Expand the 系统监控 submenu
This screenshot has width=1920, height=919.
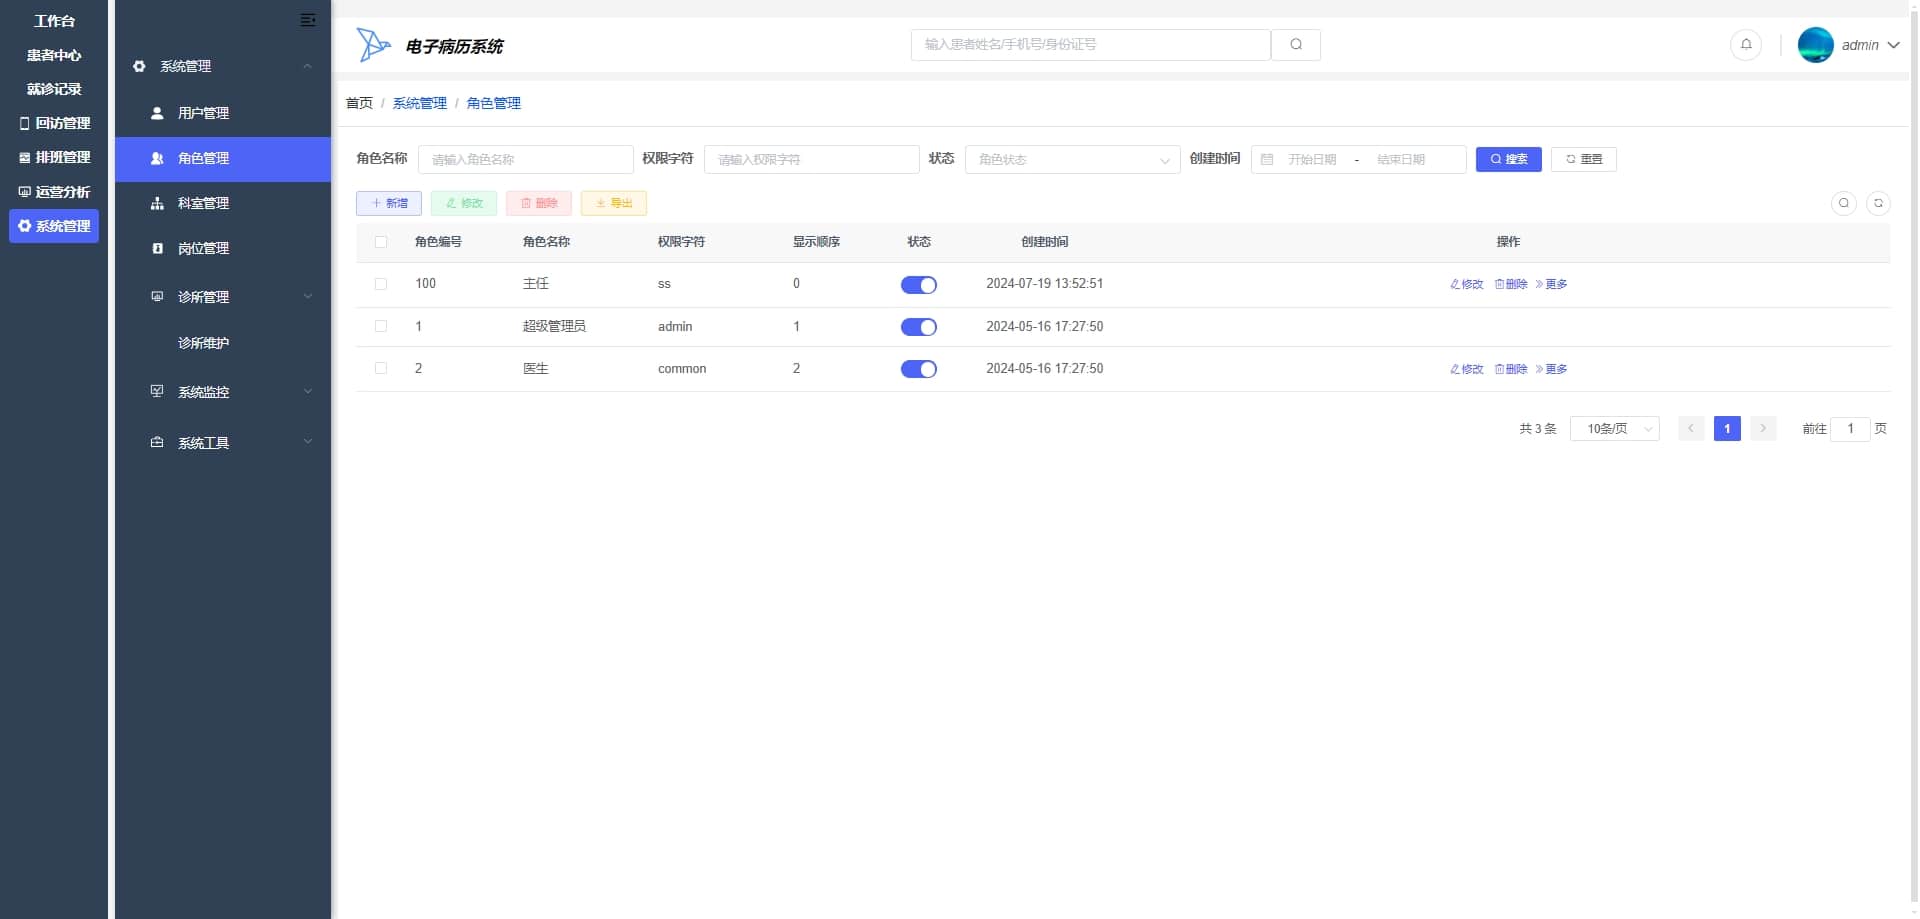[222, 392]
